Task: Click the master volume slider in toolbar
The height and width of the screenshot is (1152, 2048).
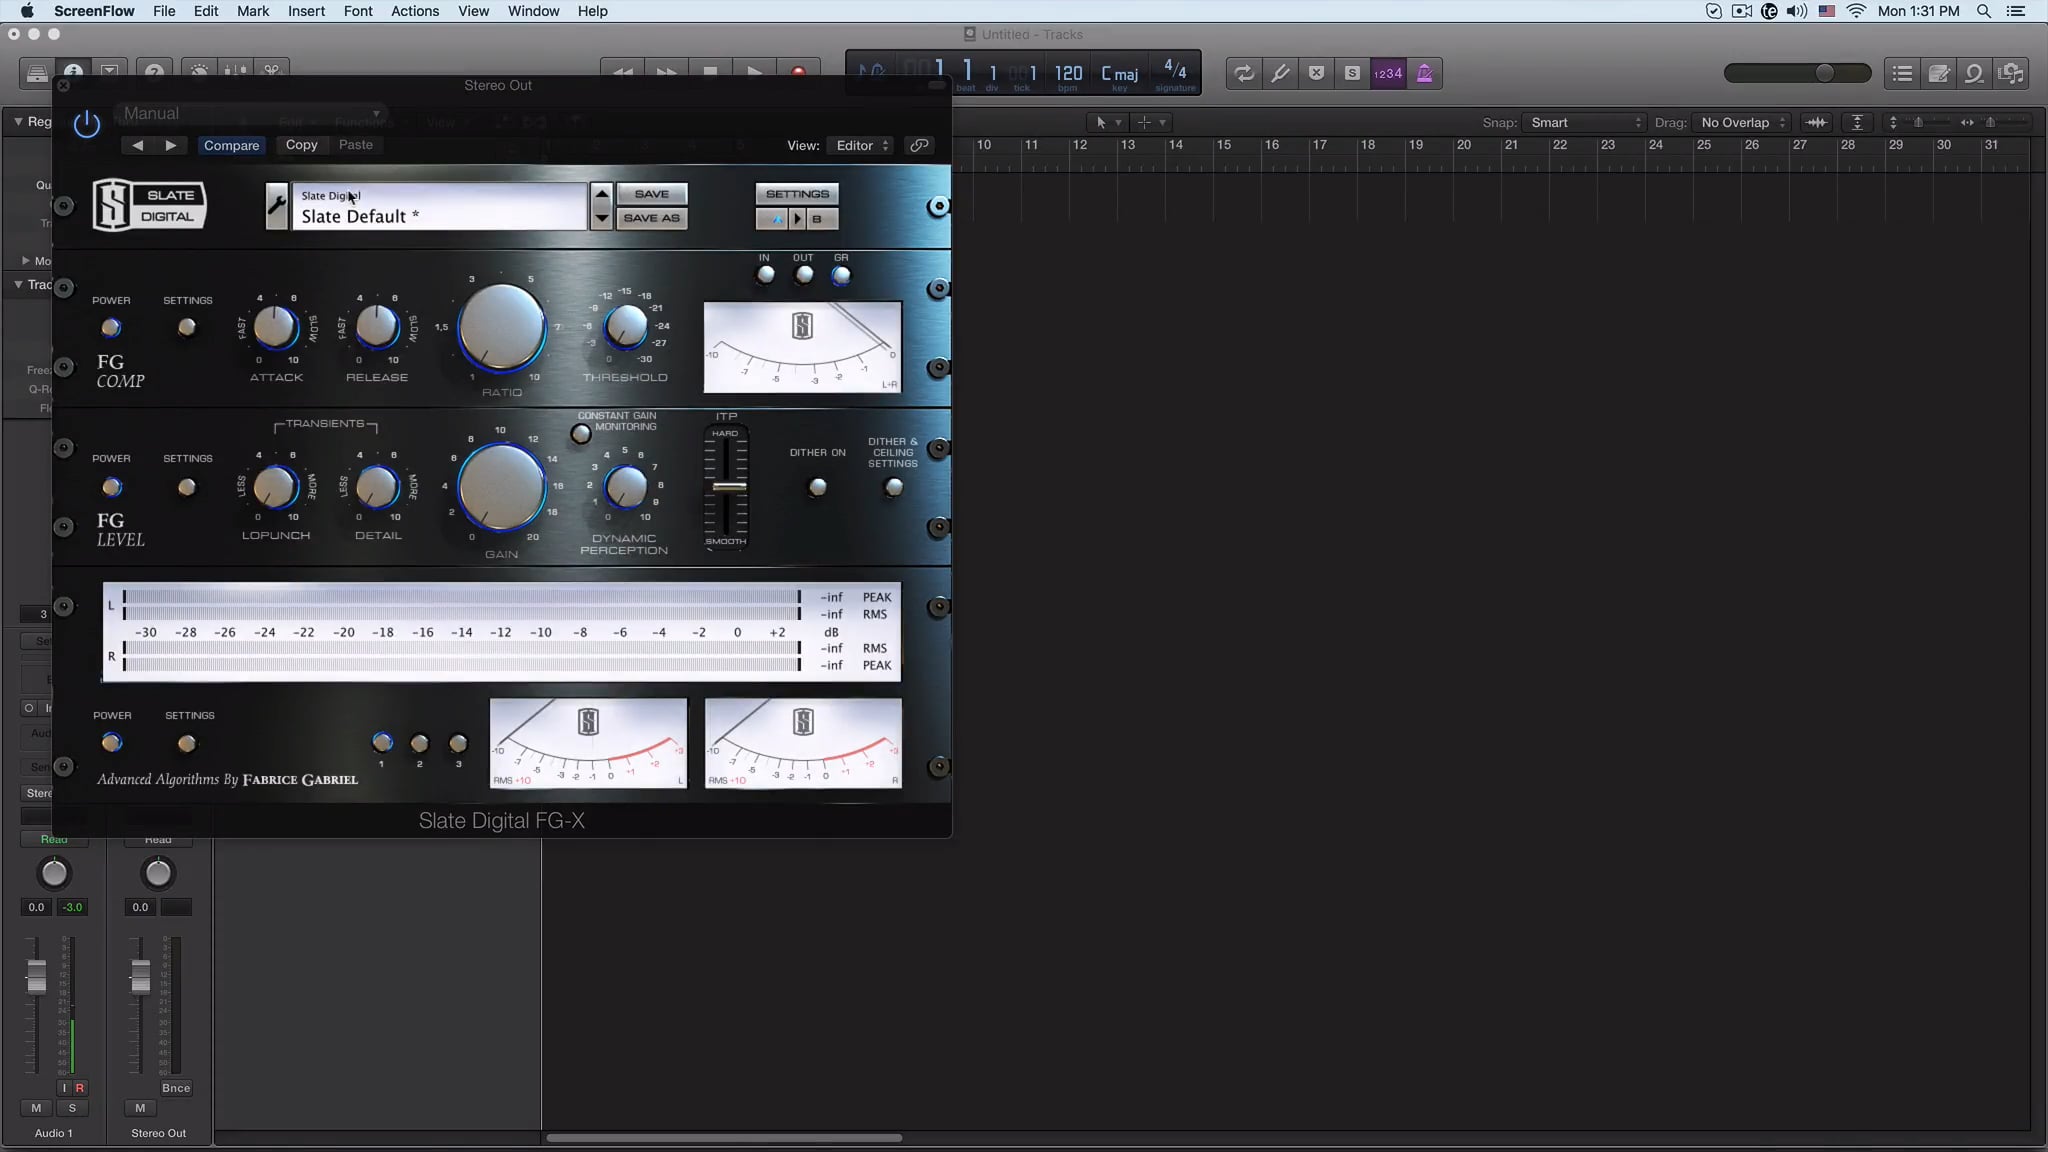Action: point(1797,73)
